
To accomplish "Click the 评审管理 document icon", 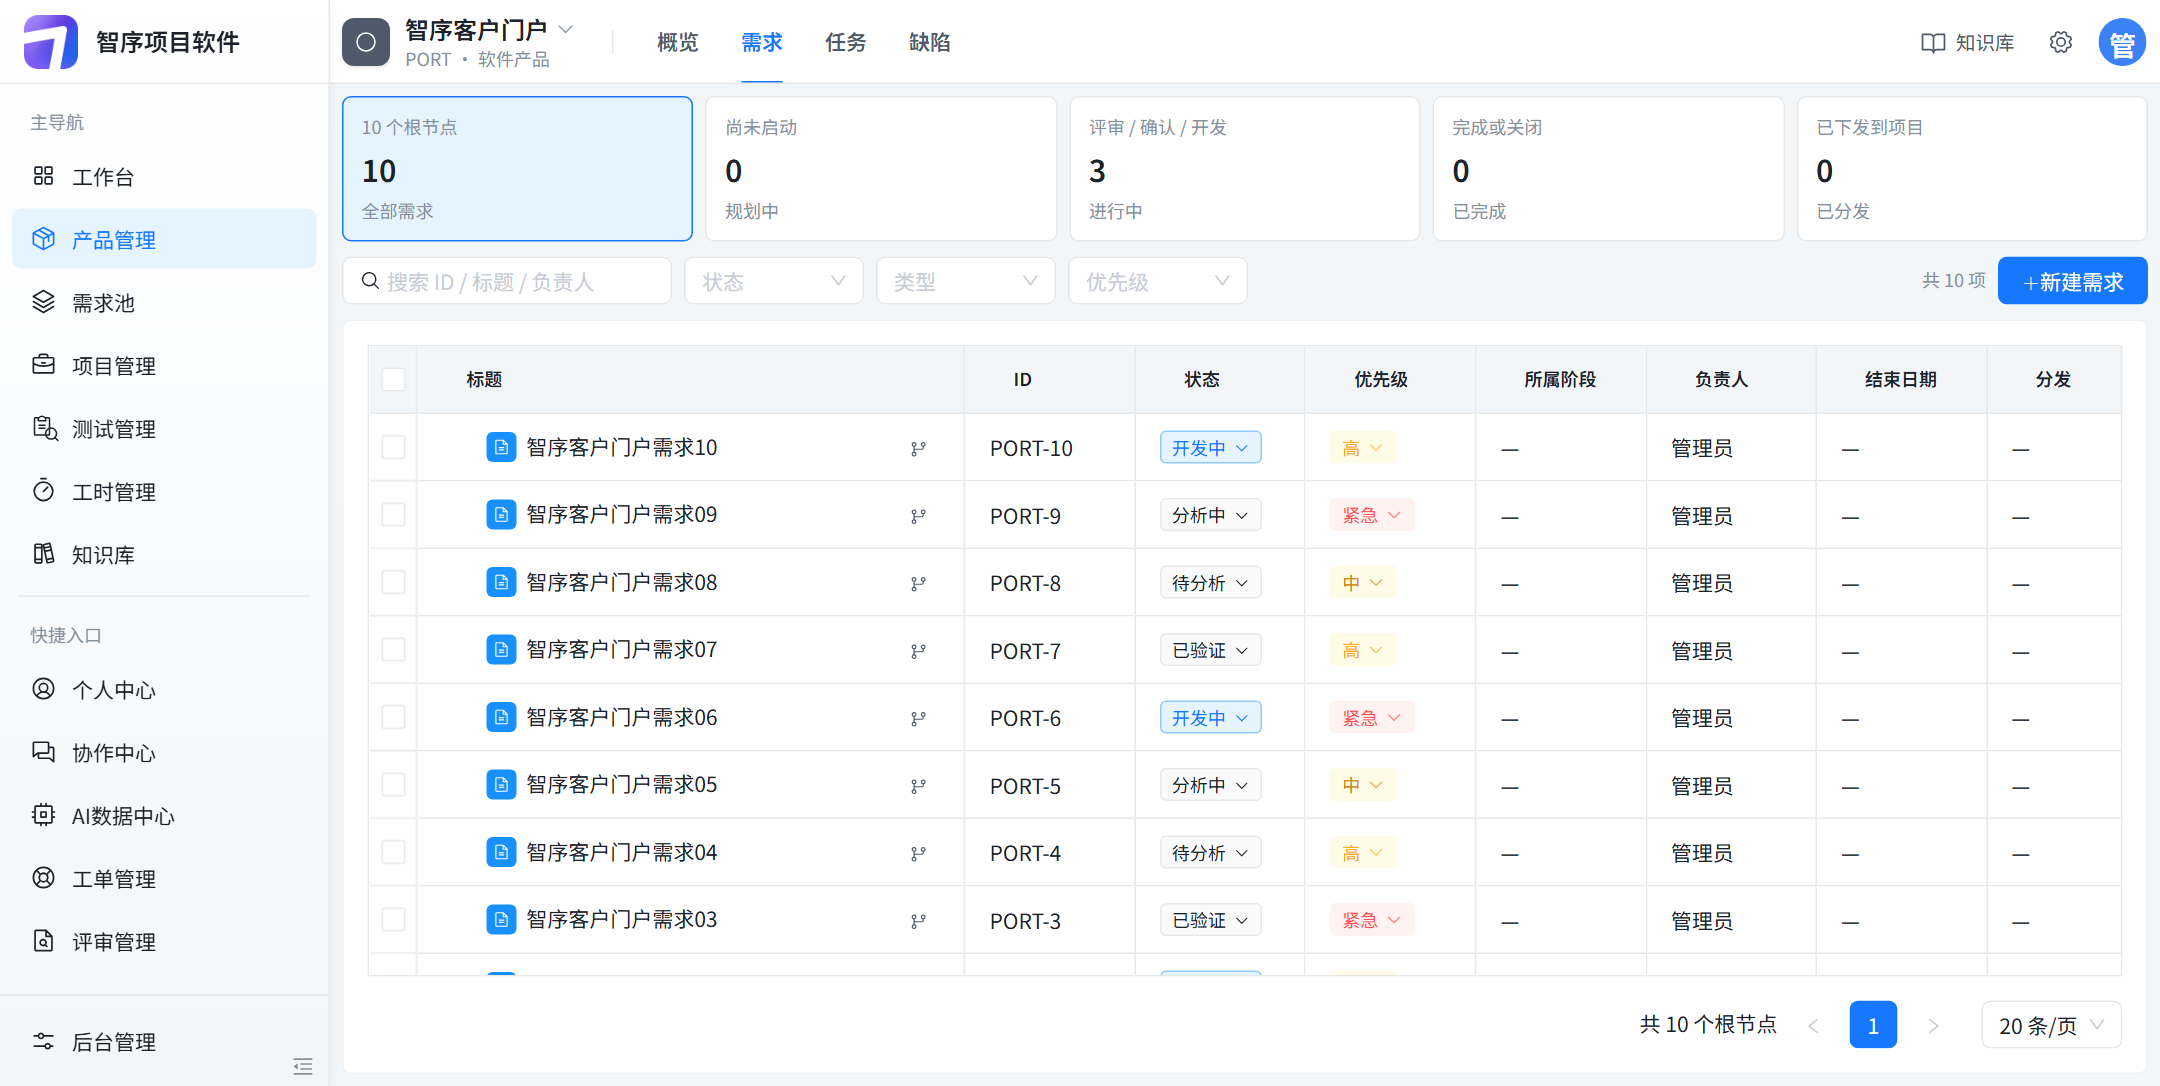I will pyautogui.click(x=43, y=941).
